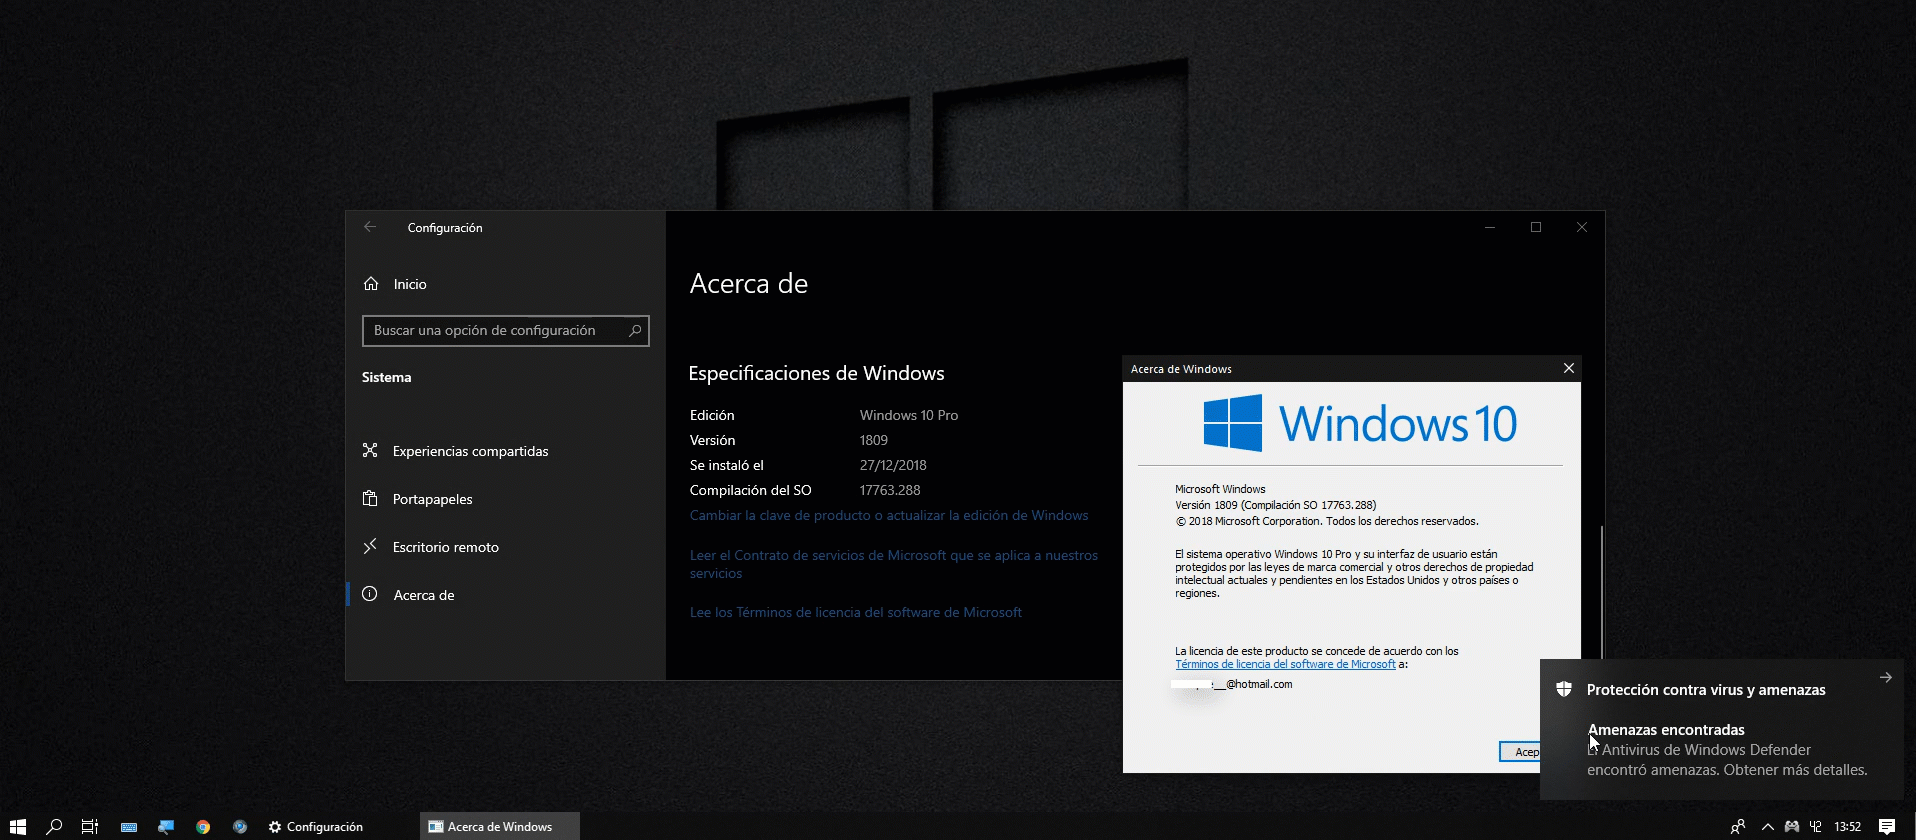Open the on-screen keyboard taskbar icon
The height and width of the screenshot is (840, 1916).
pos(129,827)
